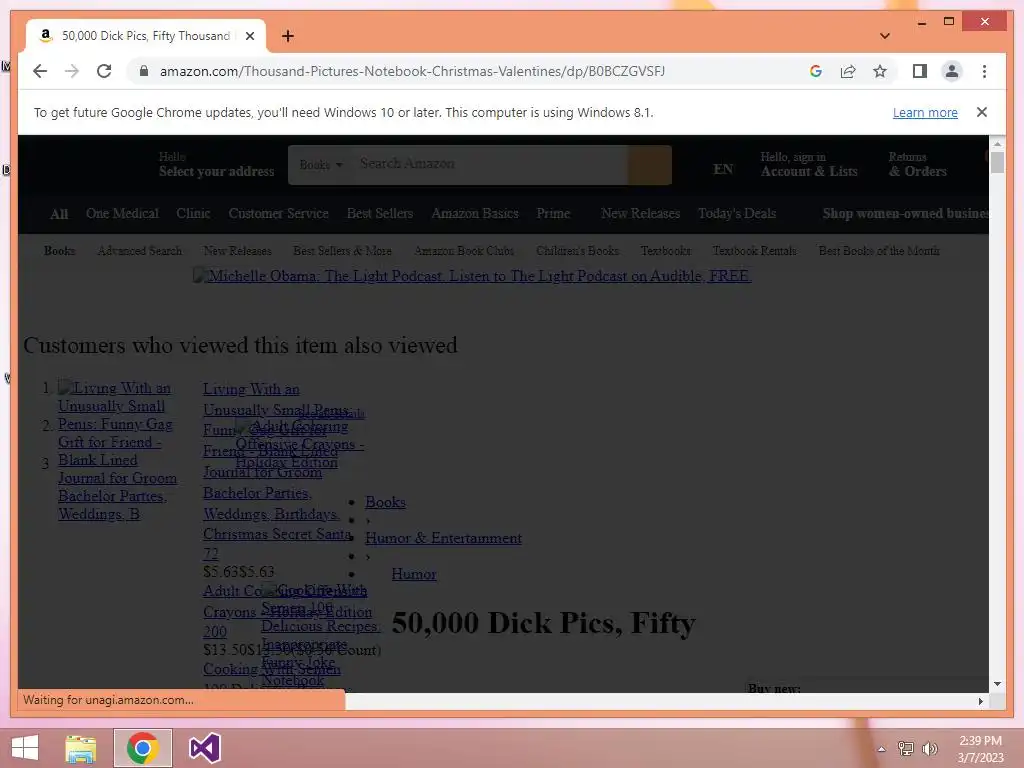Open Textbooks subnav link
This screenshot has width=1024, height=768.
(x=665, y=251)
